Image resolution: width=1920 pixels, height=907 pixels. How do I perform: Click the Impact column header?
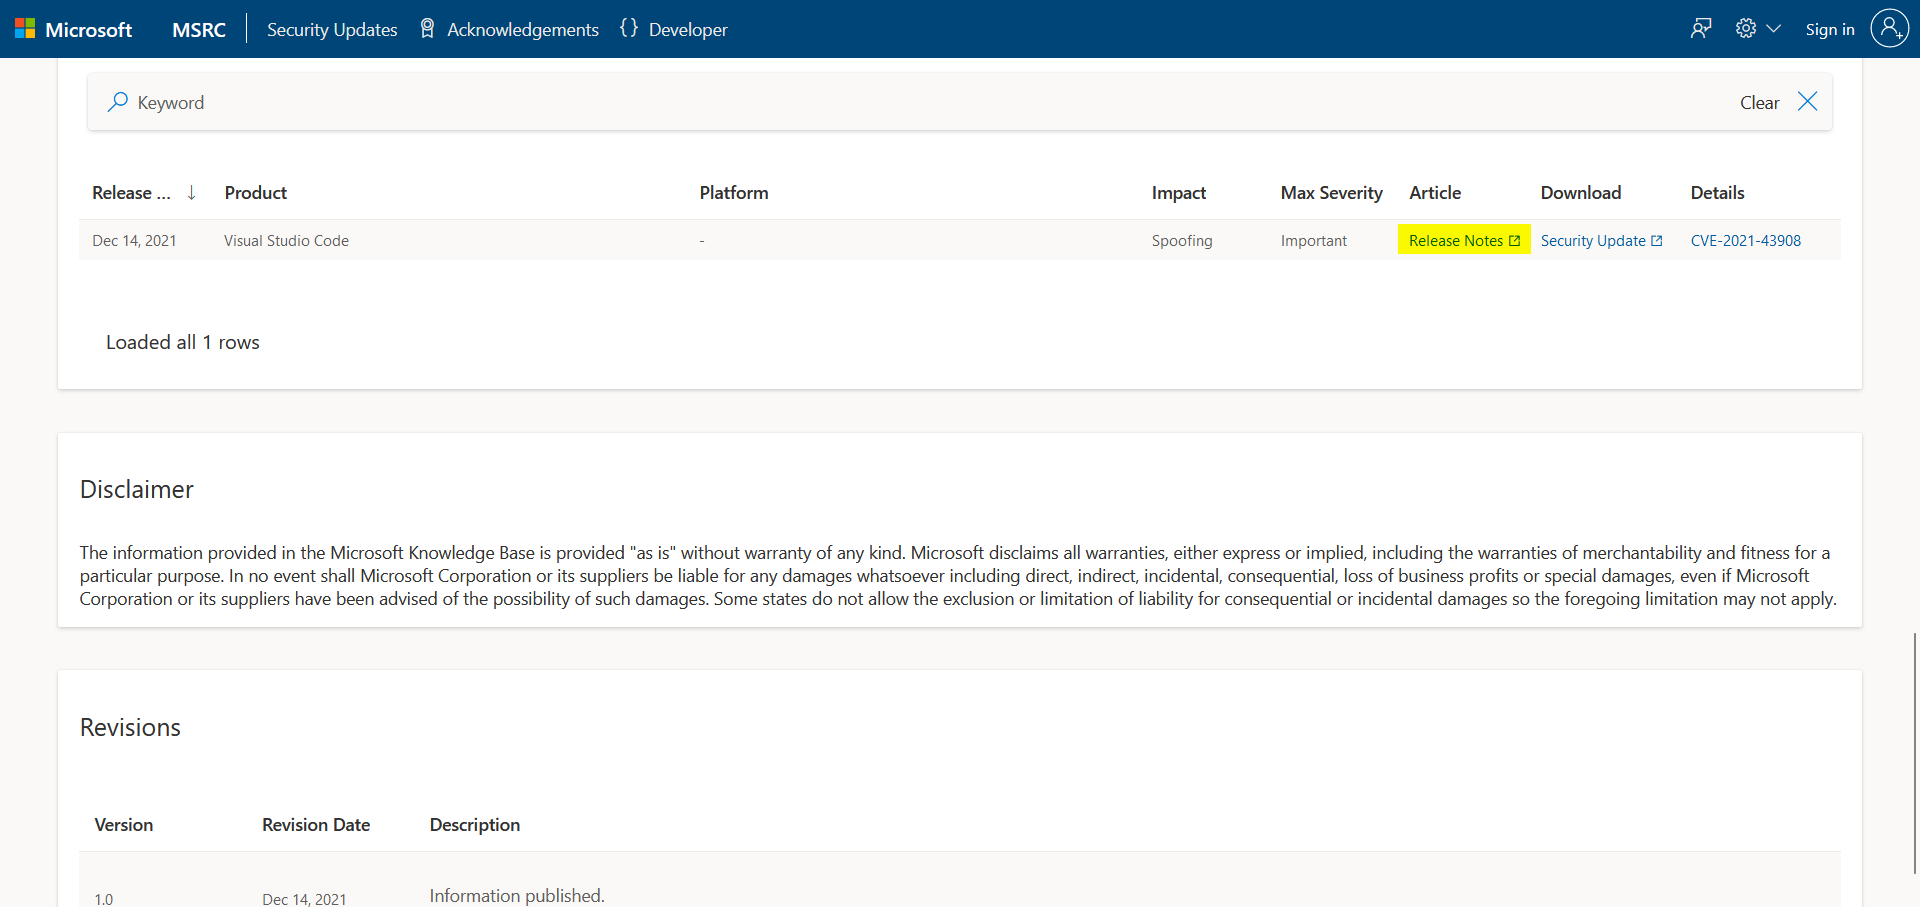[x=1179, y=193]
